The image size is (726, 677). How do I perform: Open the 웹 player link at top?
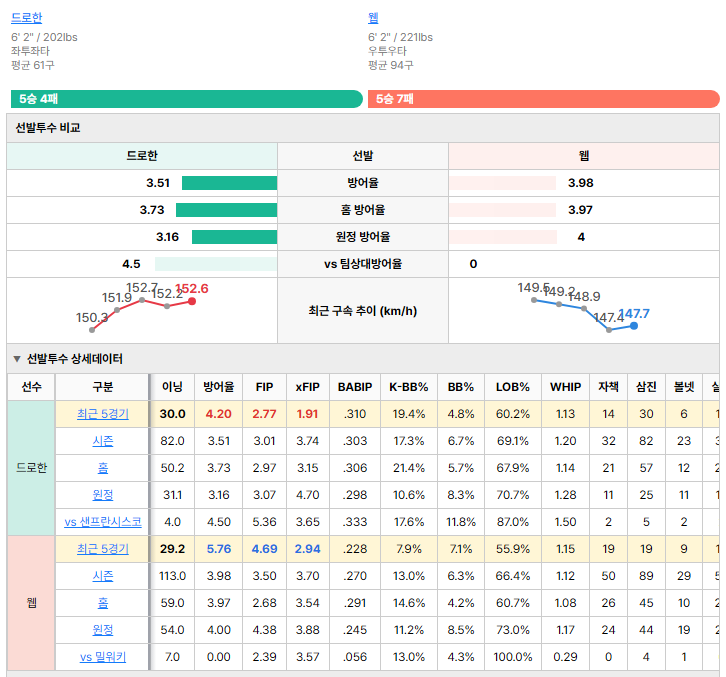(x=373, y=18)
